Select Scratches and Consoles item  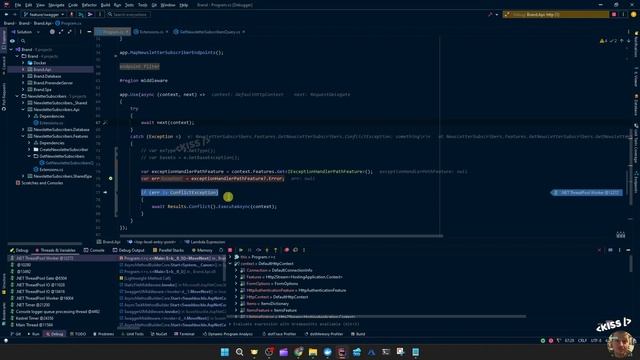(x=40, y=183)
